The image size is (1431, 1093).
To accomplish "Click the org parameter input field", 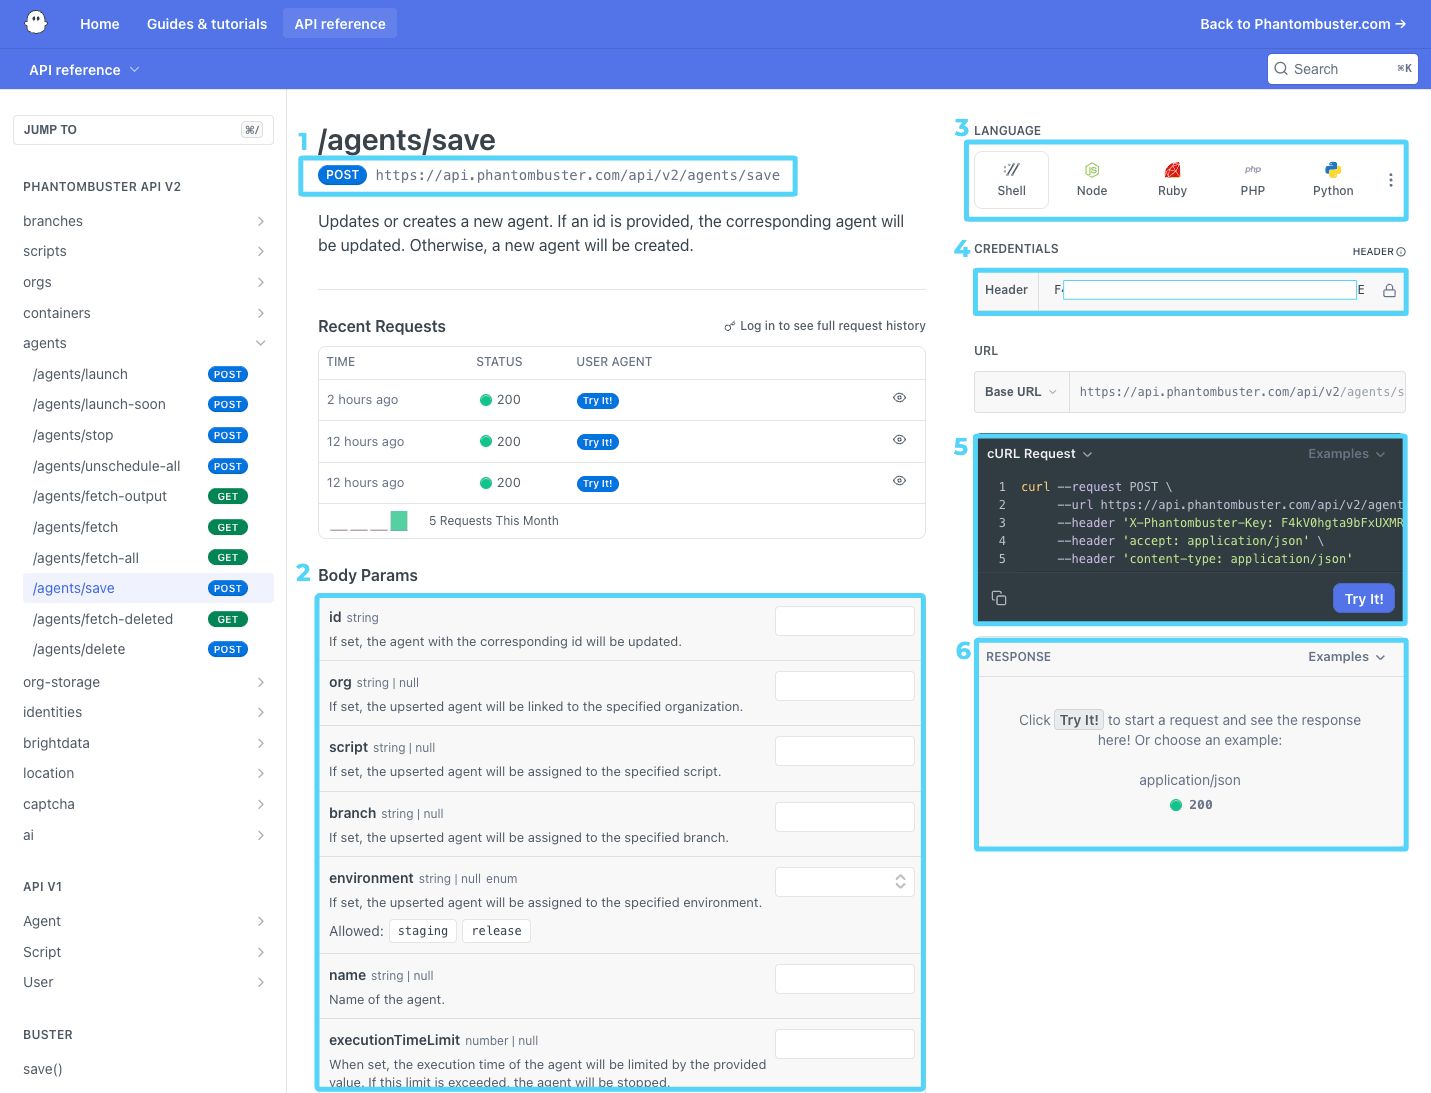I will pyautogui.click(x=844, y=686).
